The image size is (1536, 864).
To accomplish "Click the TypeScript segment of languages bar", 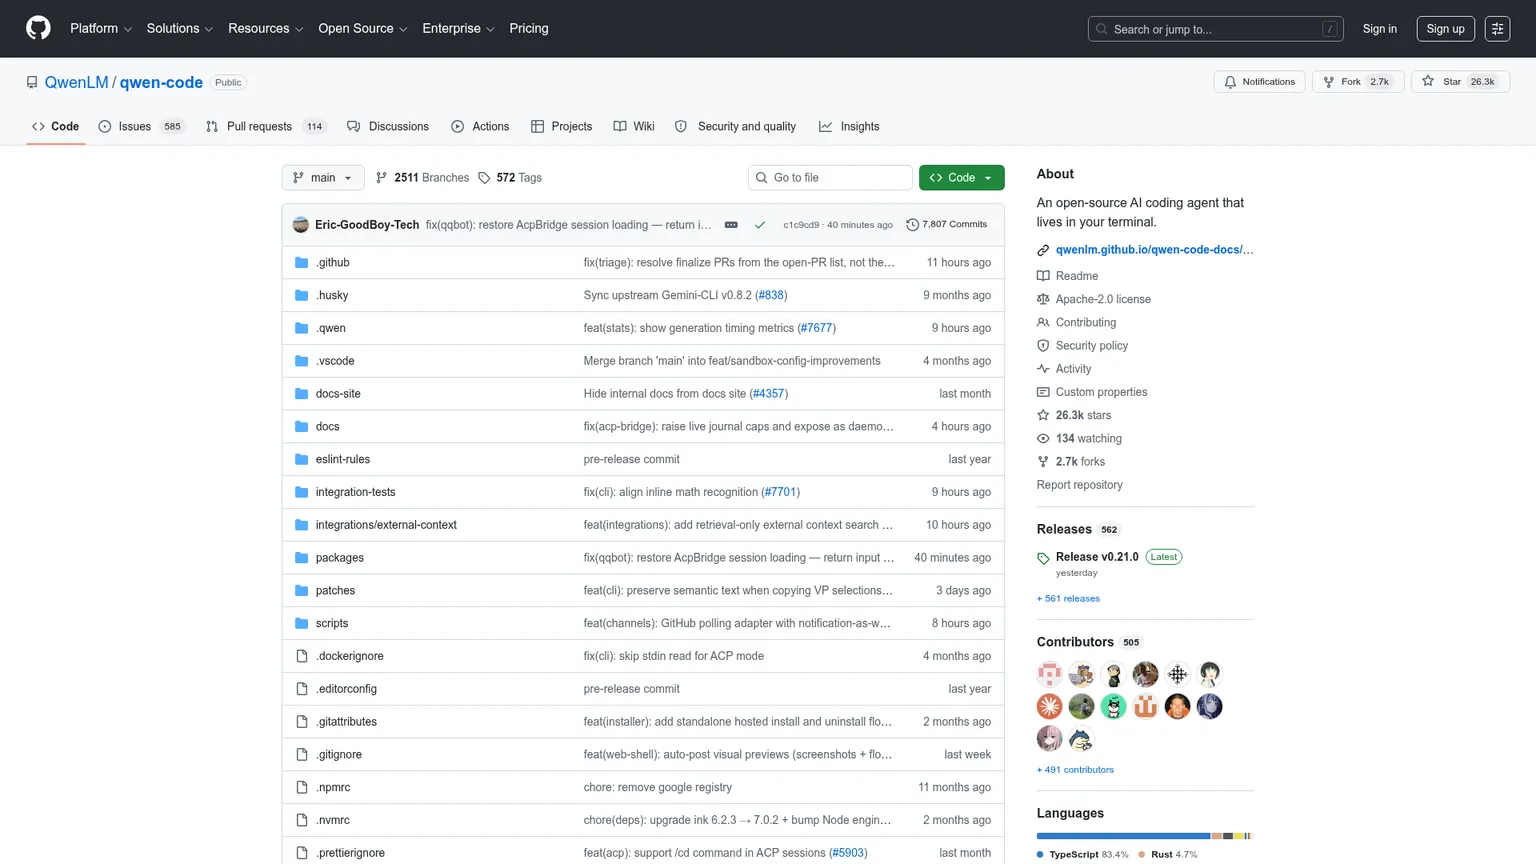I will 1123,836.
